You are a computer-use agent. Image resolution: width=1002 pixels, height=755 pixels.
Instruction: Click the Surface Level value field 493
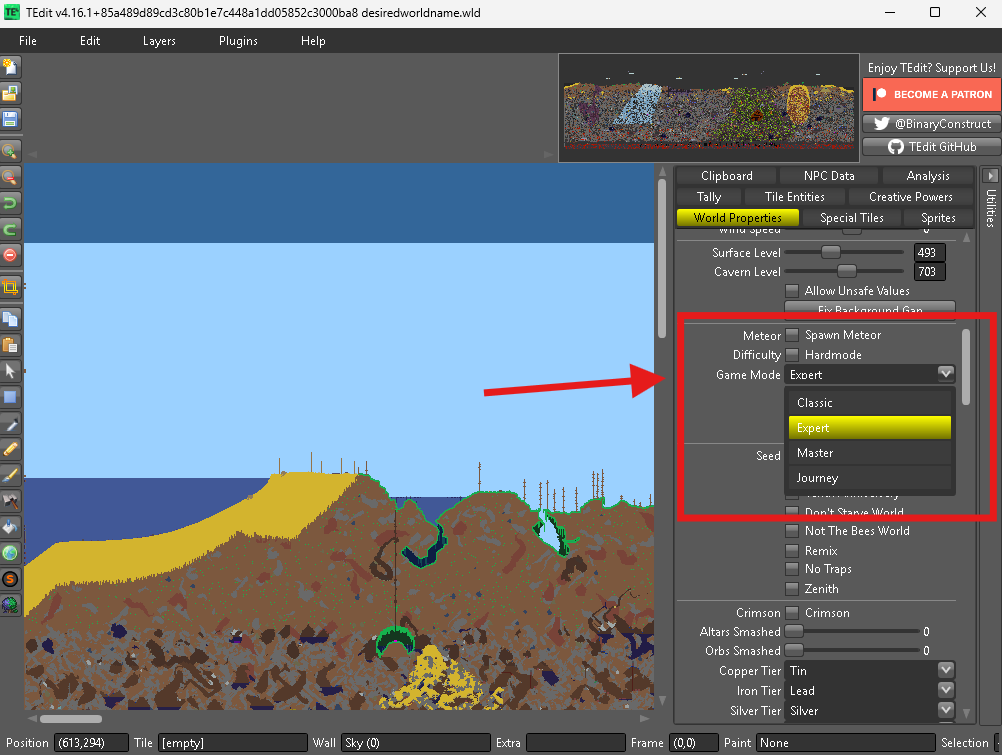pos(929,253)
